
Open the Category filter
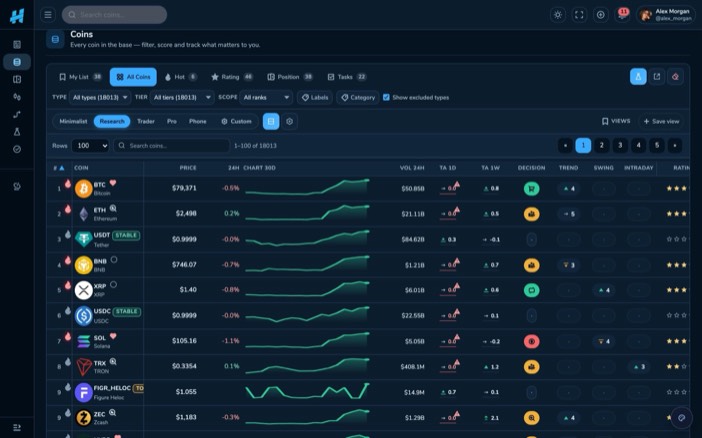pos(358,97)
